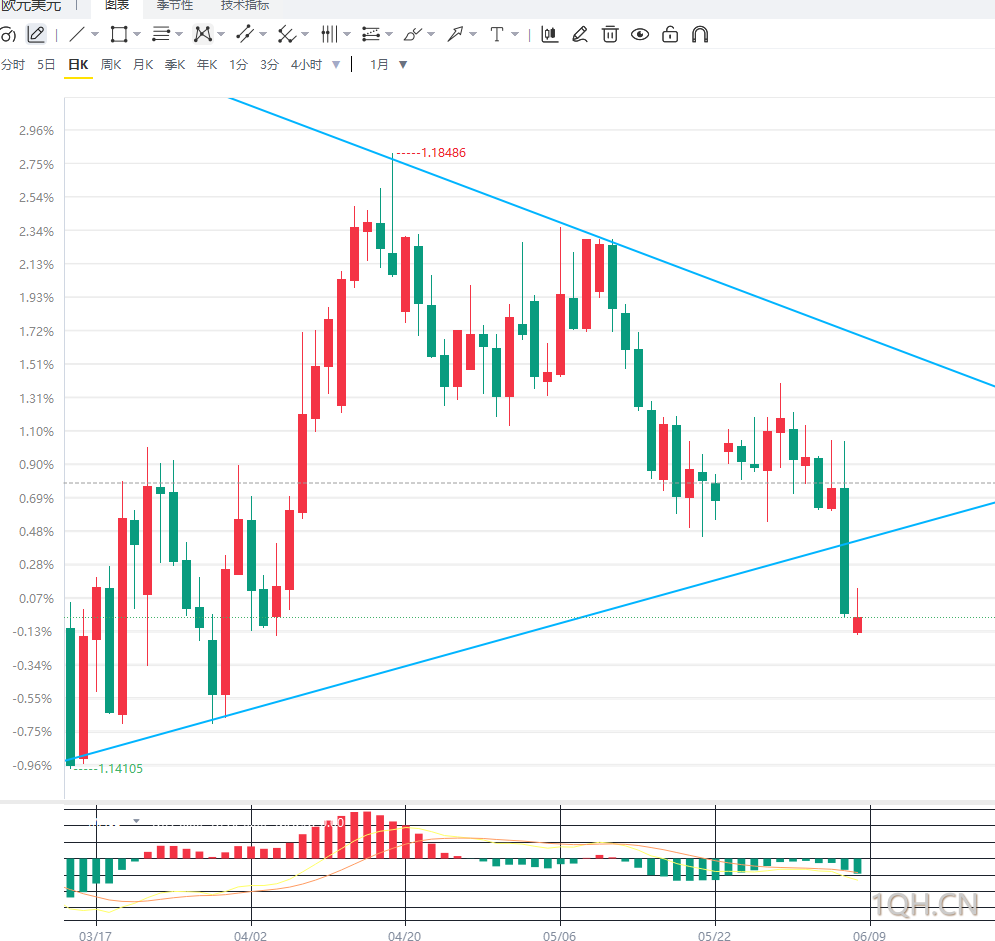Click the indicator panel small dropdown triangle
Screen dimensions: 995x941
(136, 821)
